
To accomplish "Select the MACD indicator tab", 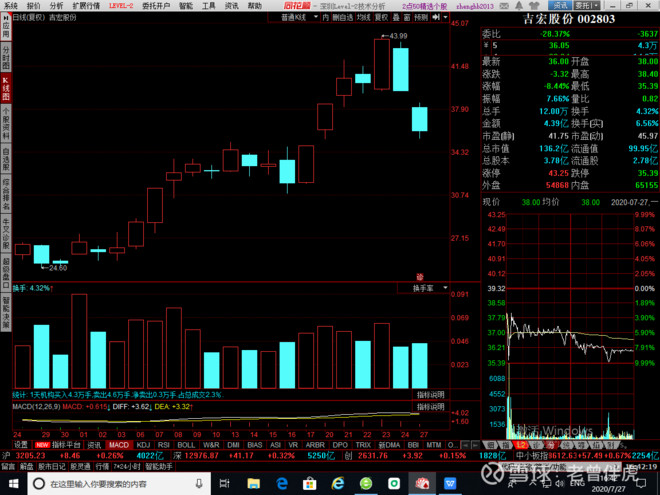I will click(119, 445).
